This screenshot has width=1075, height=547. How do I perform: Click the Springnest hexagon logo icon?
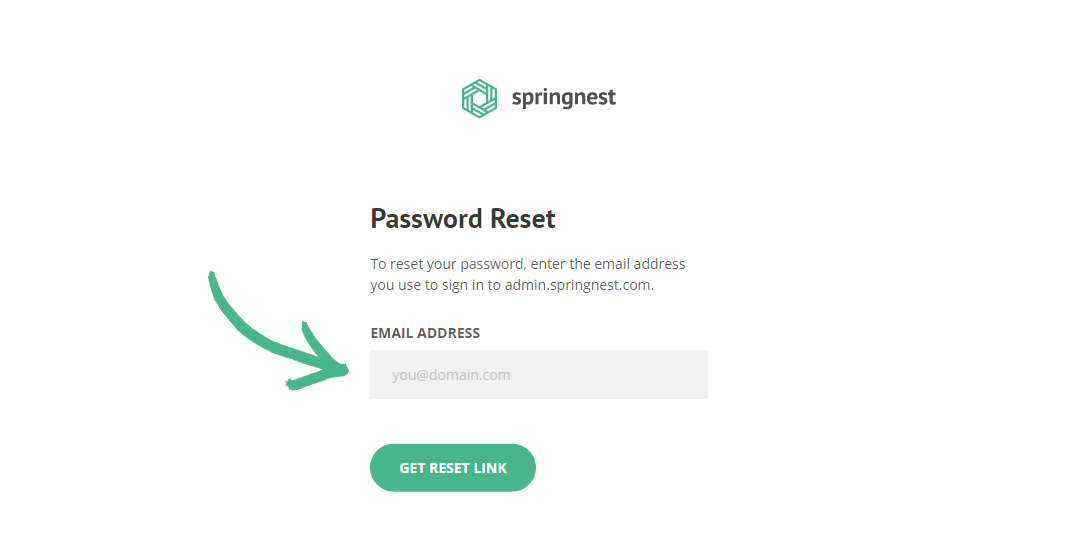click(x=479, y=98)
